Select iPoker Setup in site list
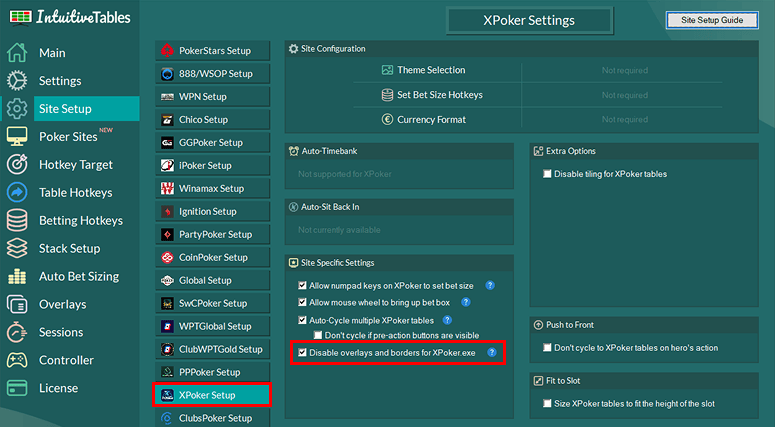 click(213, 166)
